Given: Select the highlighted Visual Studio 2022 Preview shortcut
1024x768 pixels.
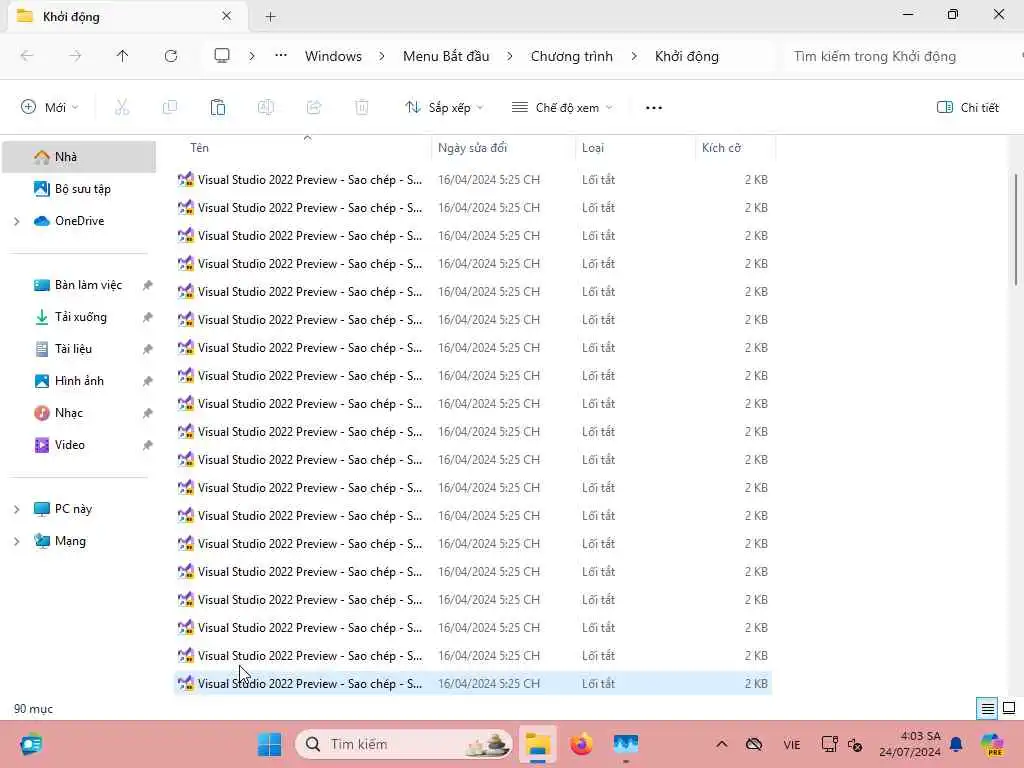Looking at the screenshot, I should coord(473,683).
